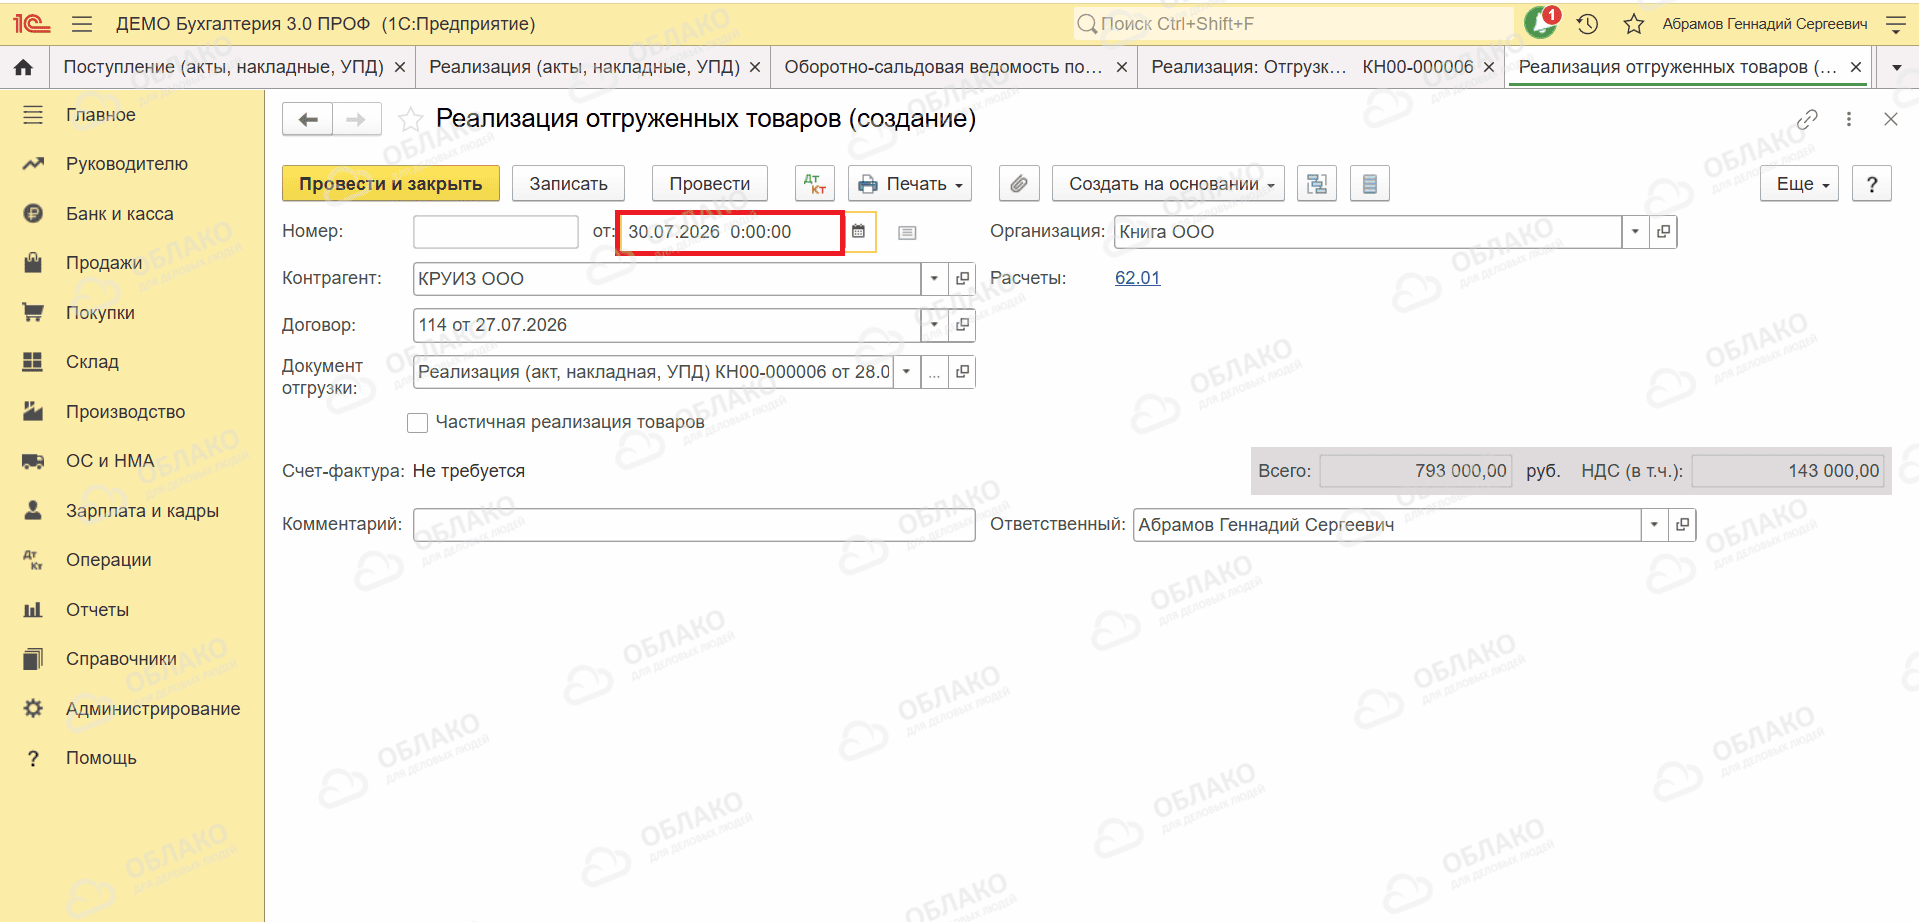The image size is (1919, 922).
Task: Open favorites star in top bar
Action: [x=1634, y=24]
